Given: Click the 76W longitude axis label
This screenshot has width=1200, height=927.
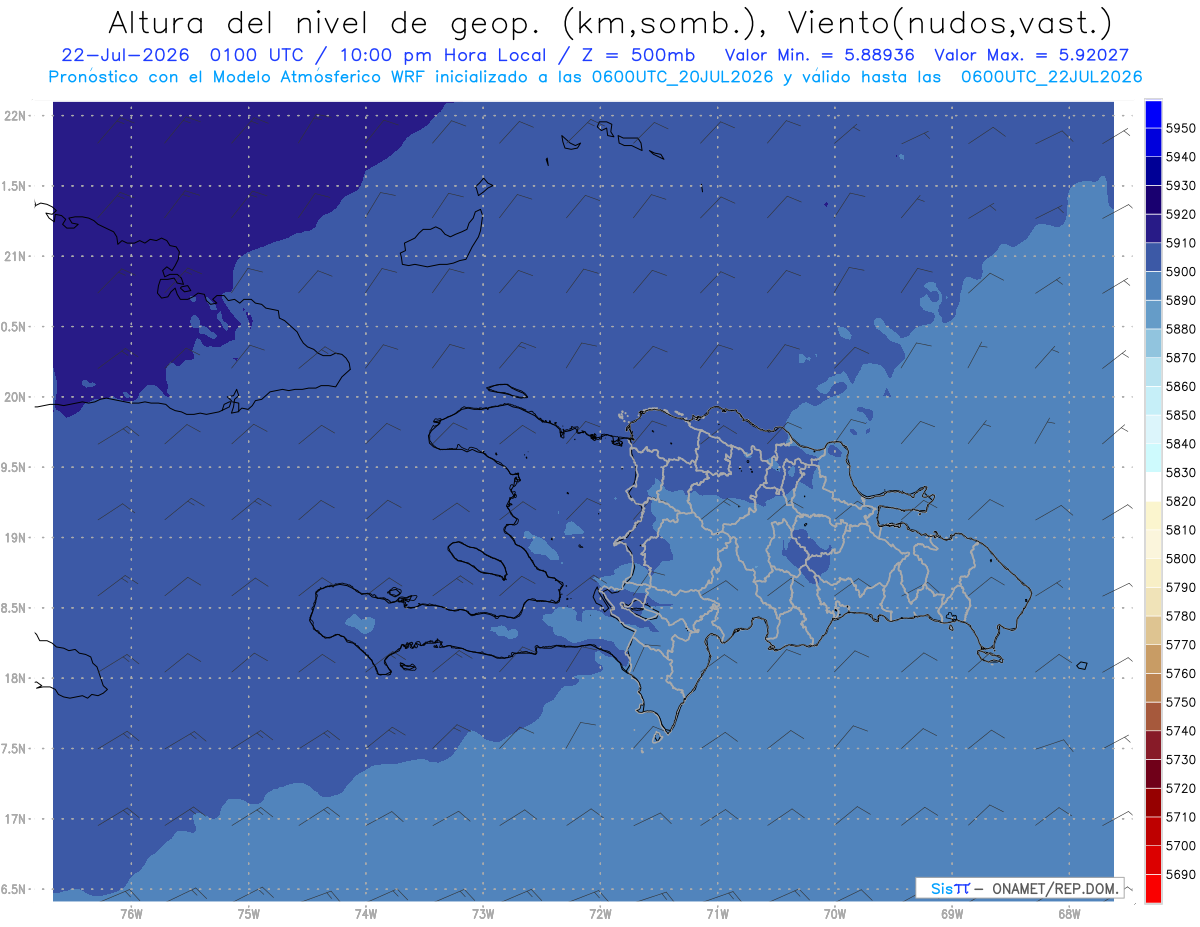Looking at the screenshot, I should tap(131, 913).
